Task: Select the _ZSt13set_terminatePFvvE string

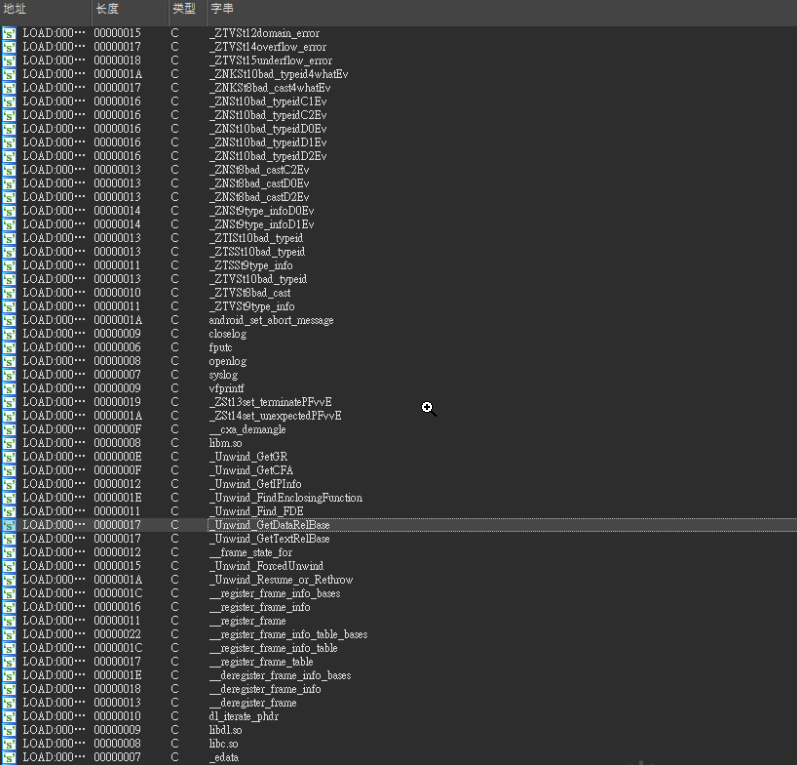Action: (270, 402)
